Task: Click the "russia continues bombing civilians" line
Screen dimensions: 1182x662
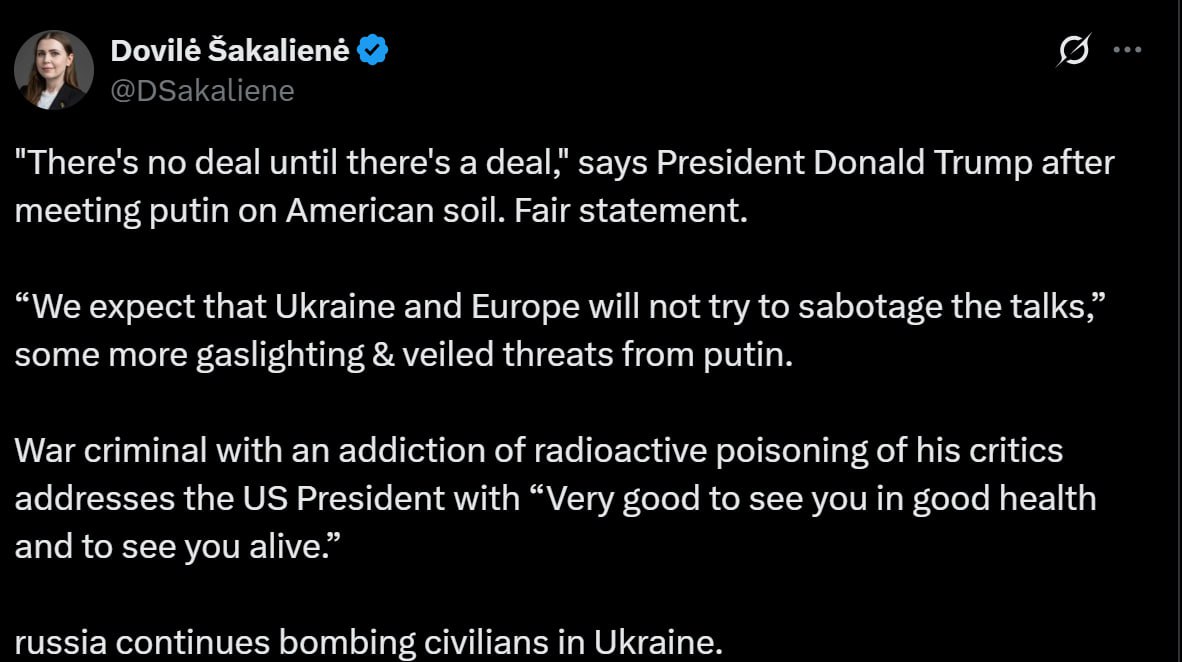Action: pyautogui.click(x=369, y=643)
